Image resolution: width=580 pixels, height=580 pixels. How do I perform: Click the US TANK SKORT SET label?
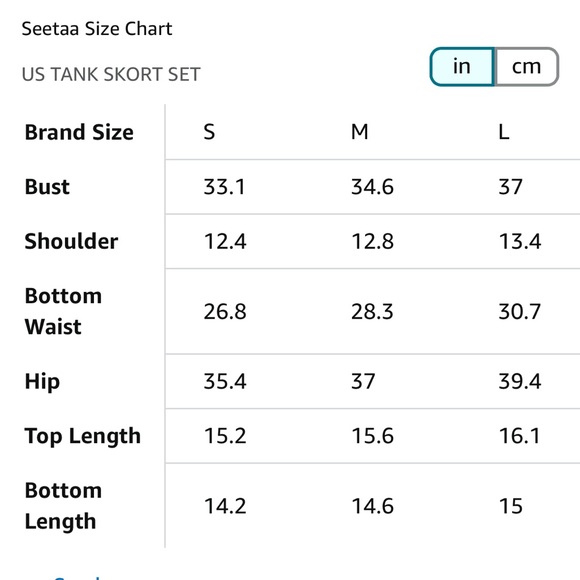[111, 74]
